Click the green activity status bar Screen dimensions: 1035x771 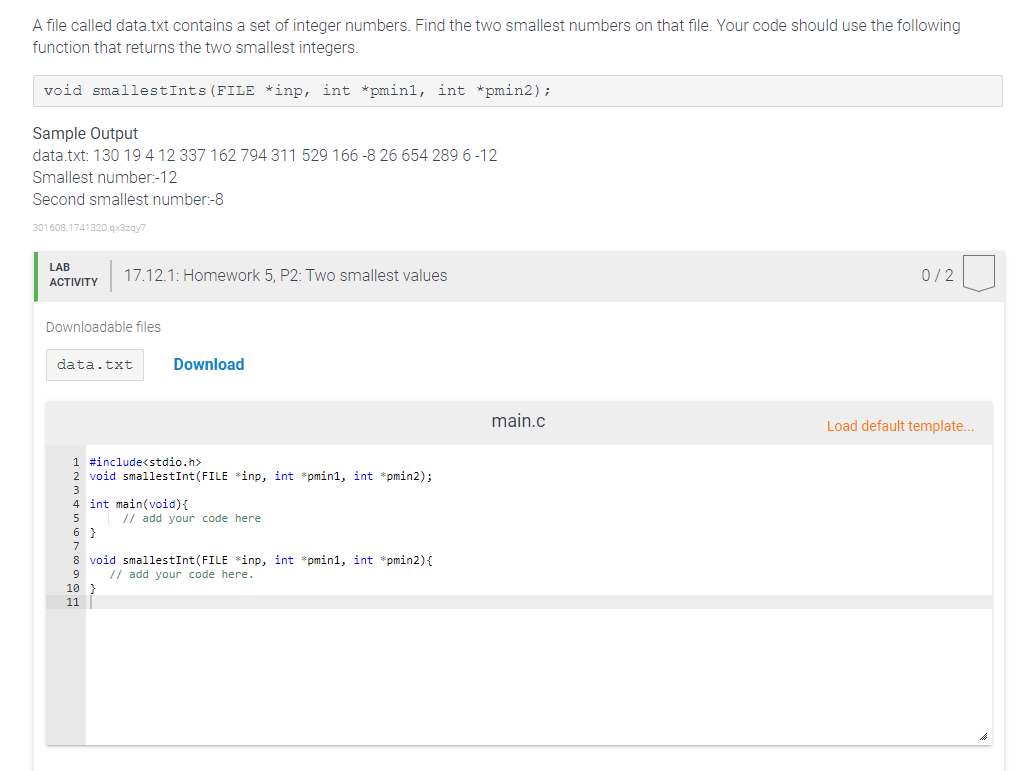[x=35, y=274]
